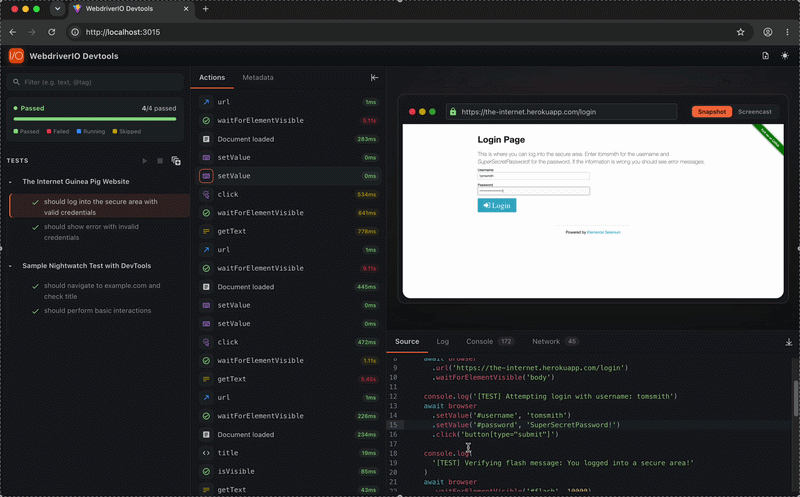Stop tests with the square icon
This screenshot has height=497, width=800.
[x=160, y=161]
